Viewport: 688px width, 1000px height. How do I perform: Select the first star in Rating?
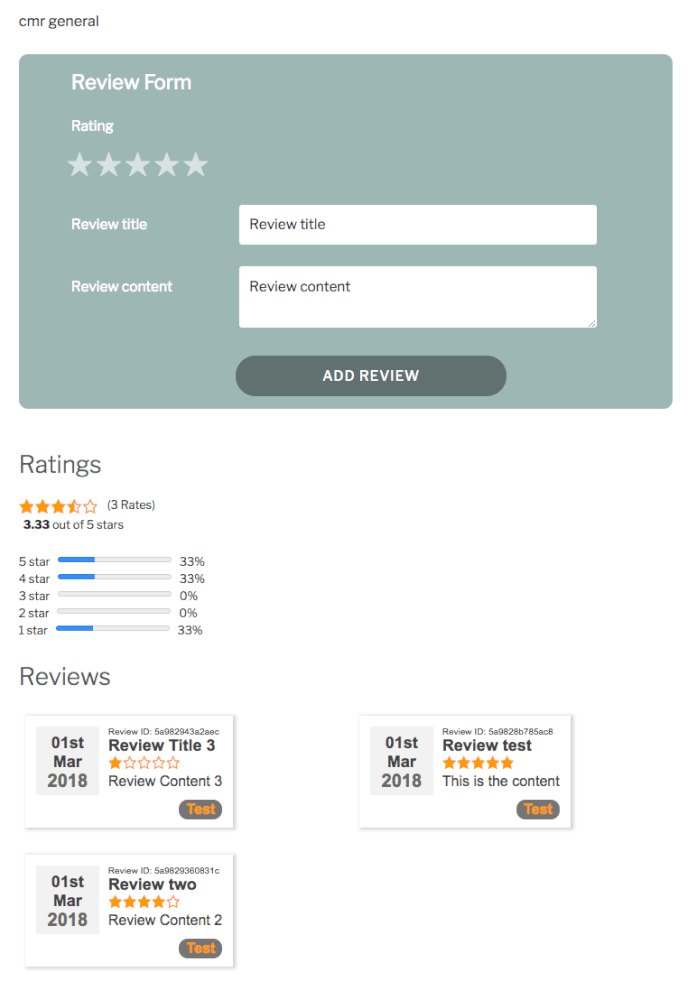[80, 165]
